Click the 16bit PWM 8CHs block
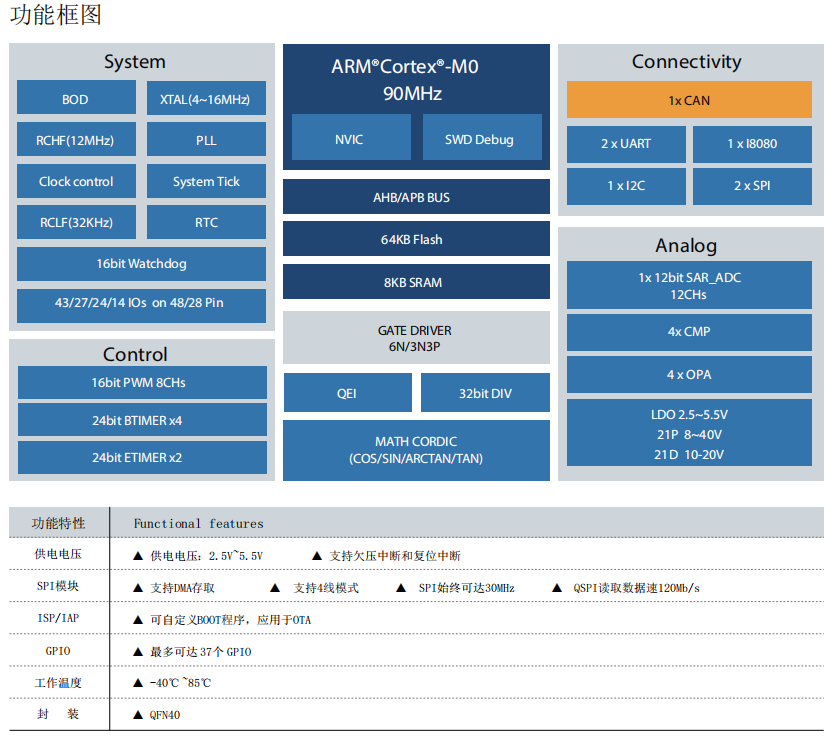 click(142, 383)
